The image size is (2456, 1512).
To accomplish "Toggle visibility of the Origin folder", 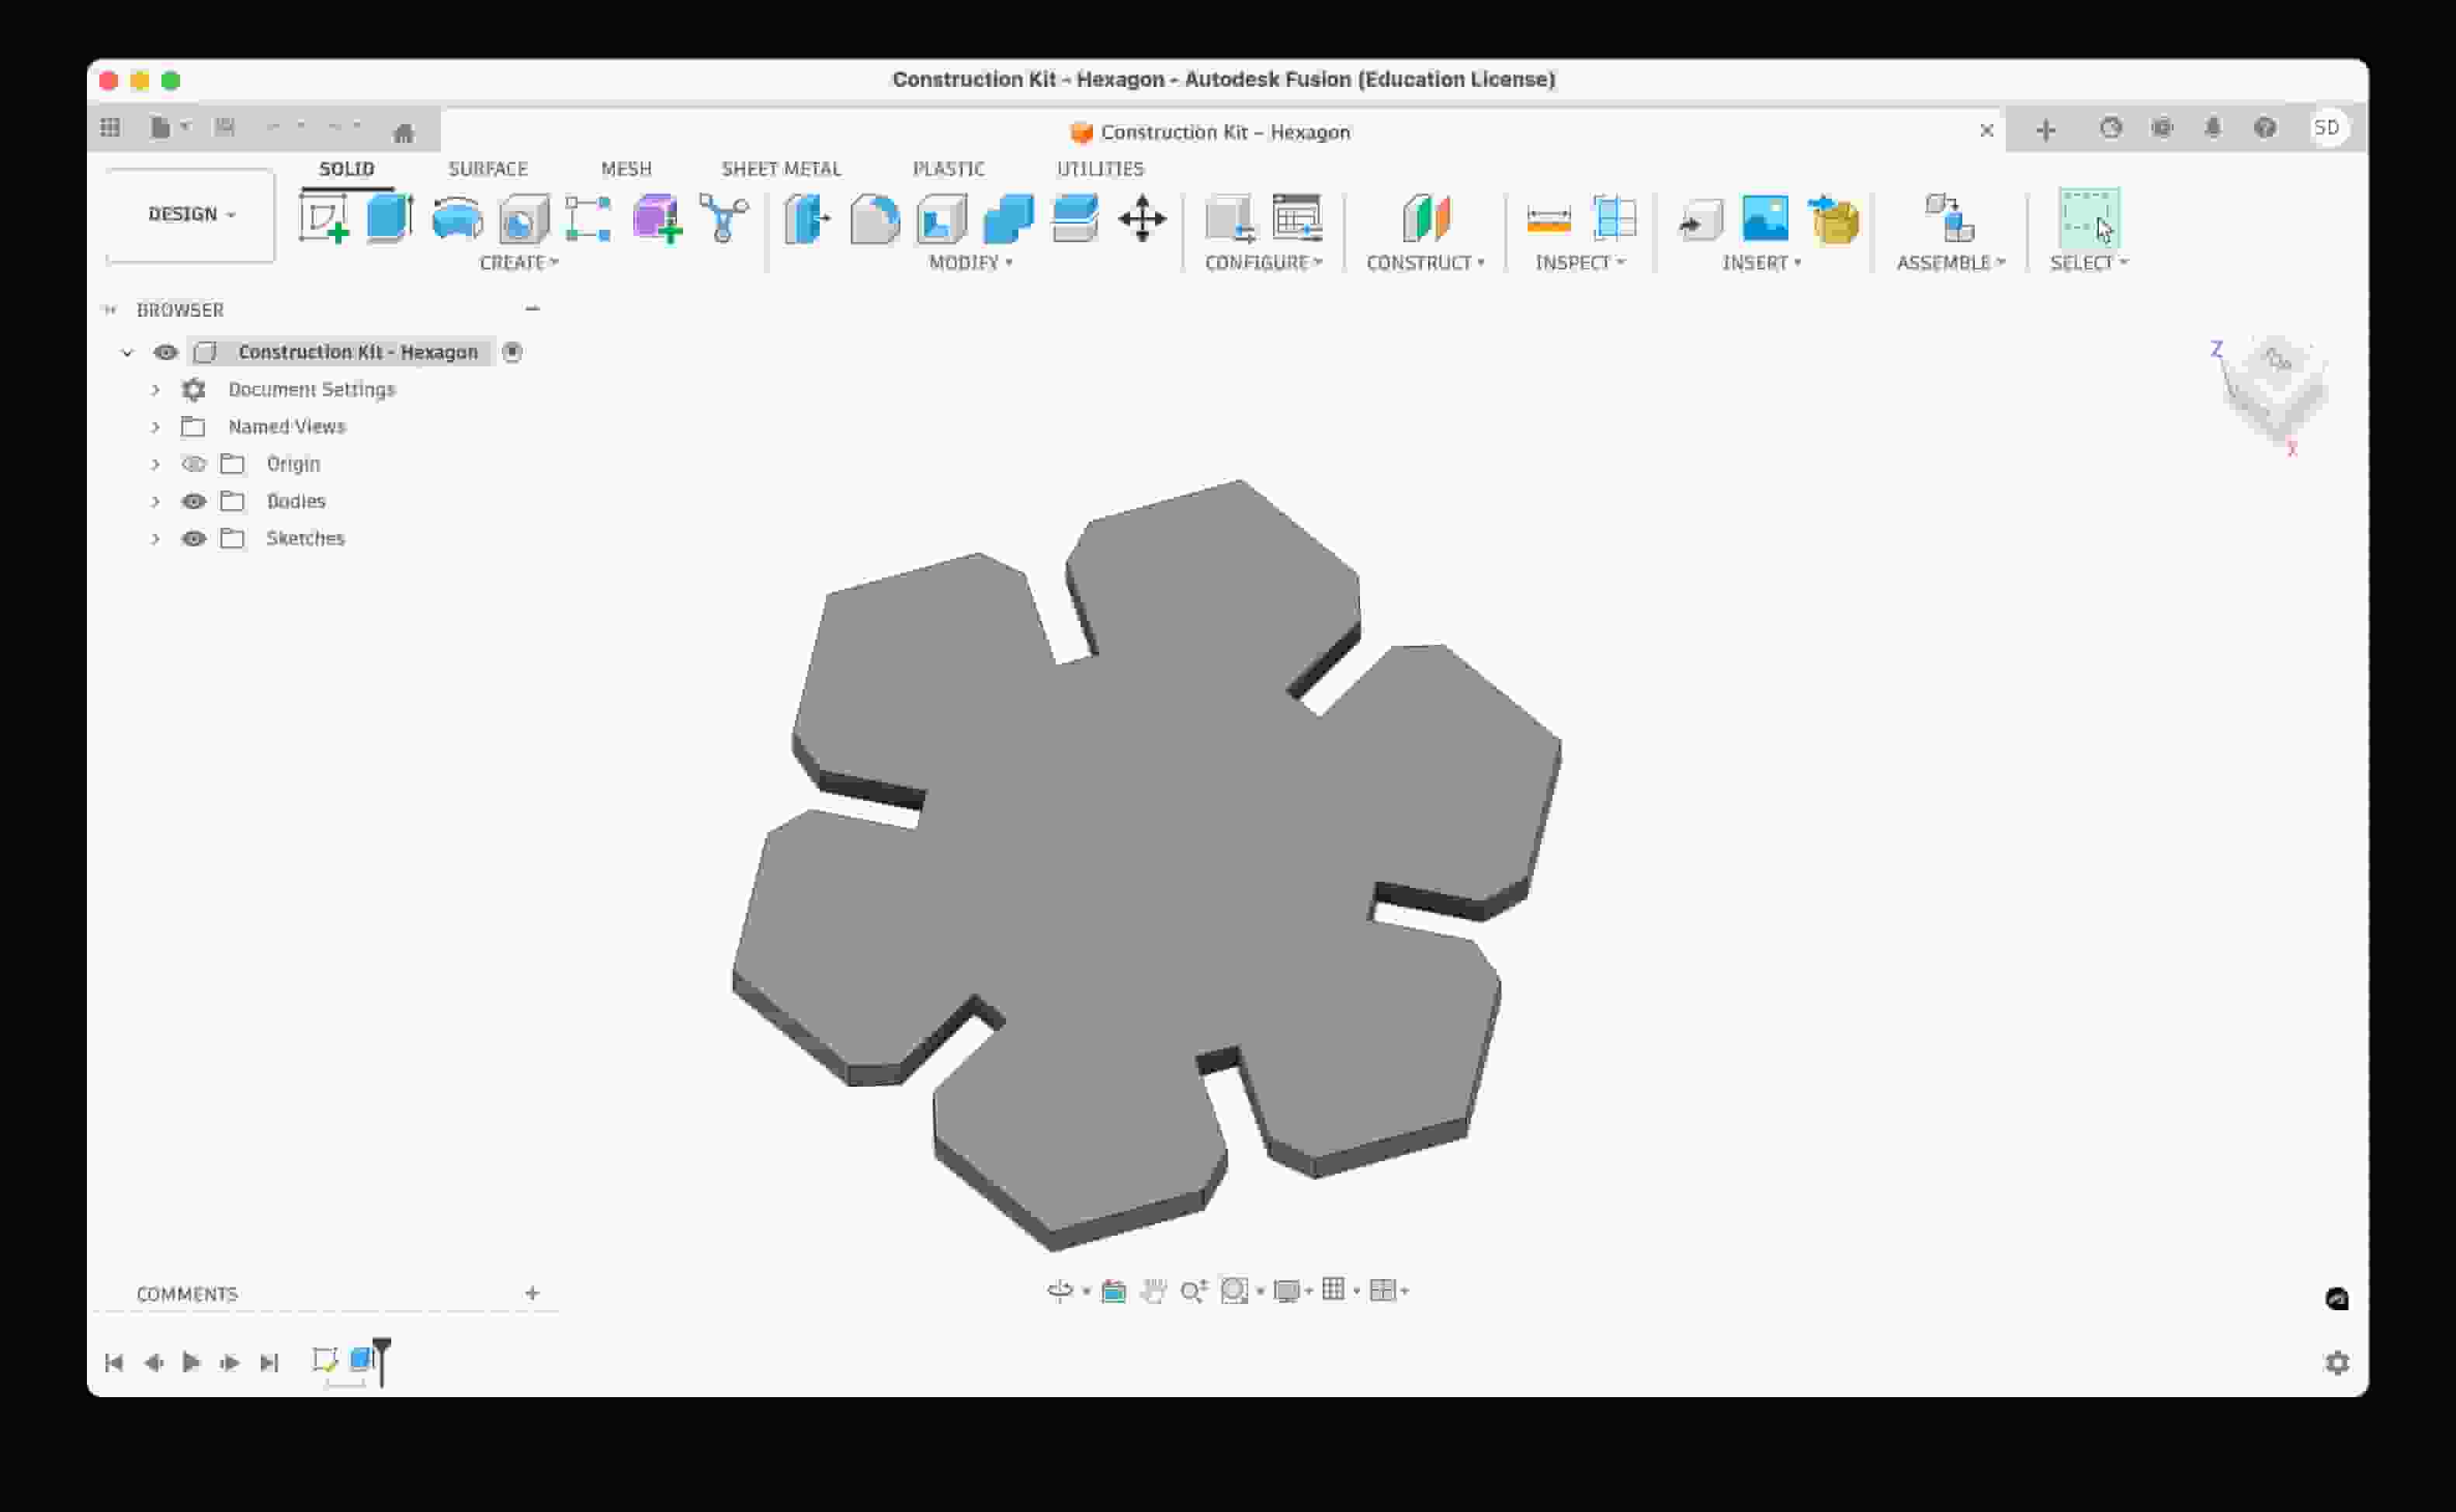I will point(194,463).
